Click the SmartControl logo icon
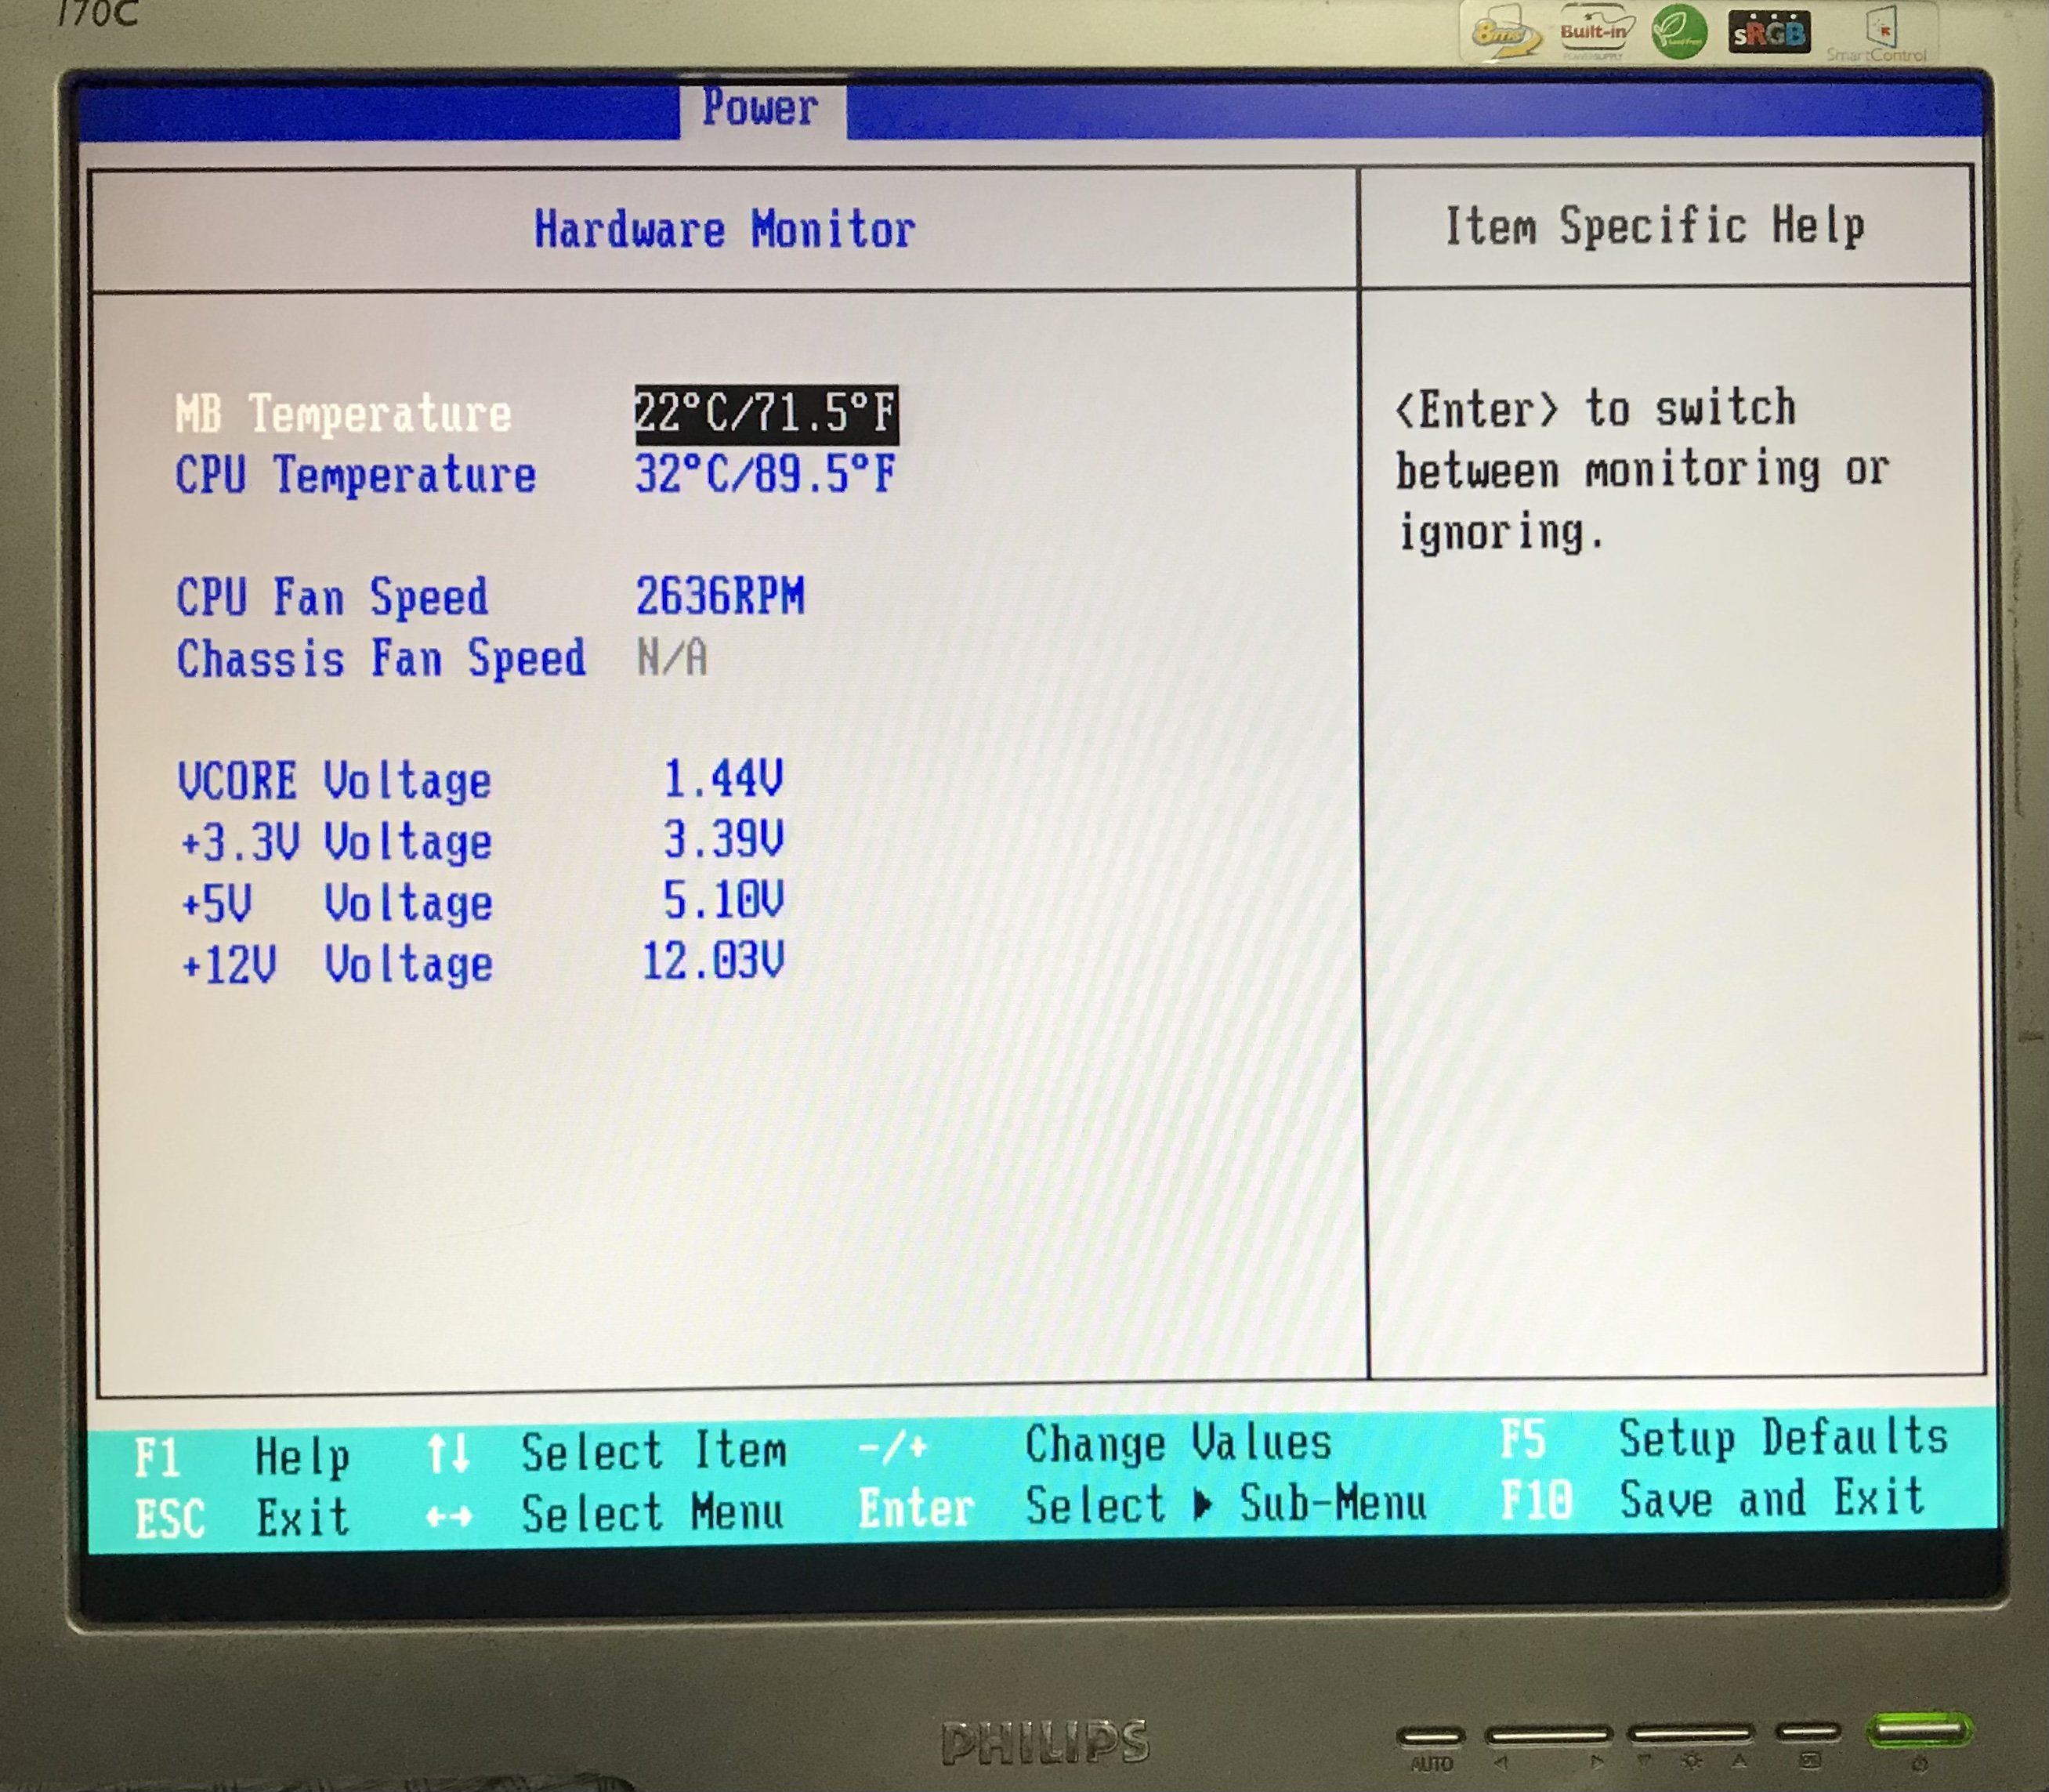The width and height of the screenshot is (2049, 1792). point(1880,34)
